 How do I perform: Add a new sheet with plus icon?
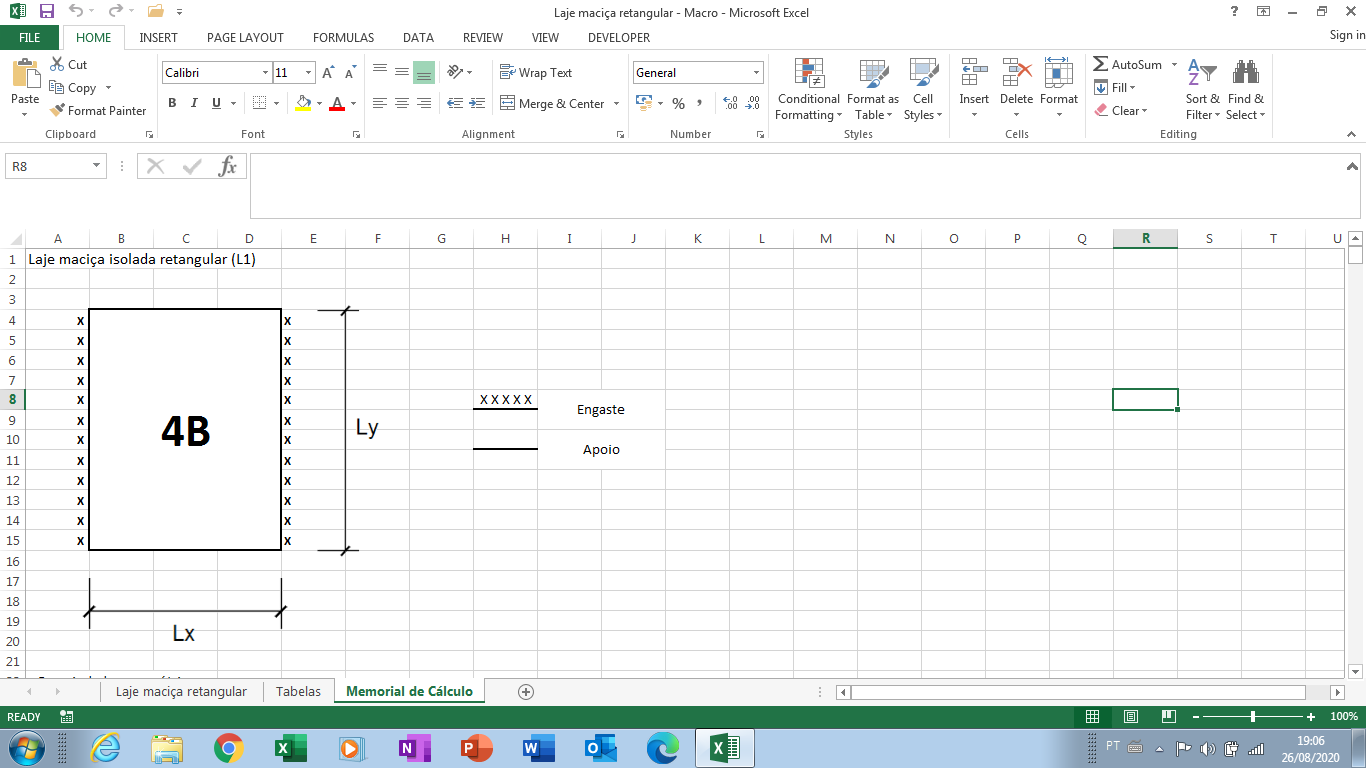click(526, 691)
